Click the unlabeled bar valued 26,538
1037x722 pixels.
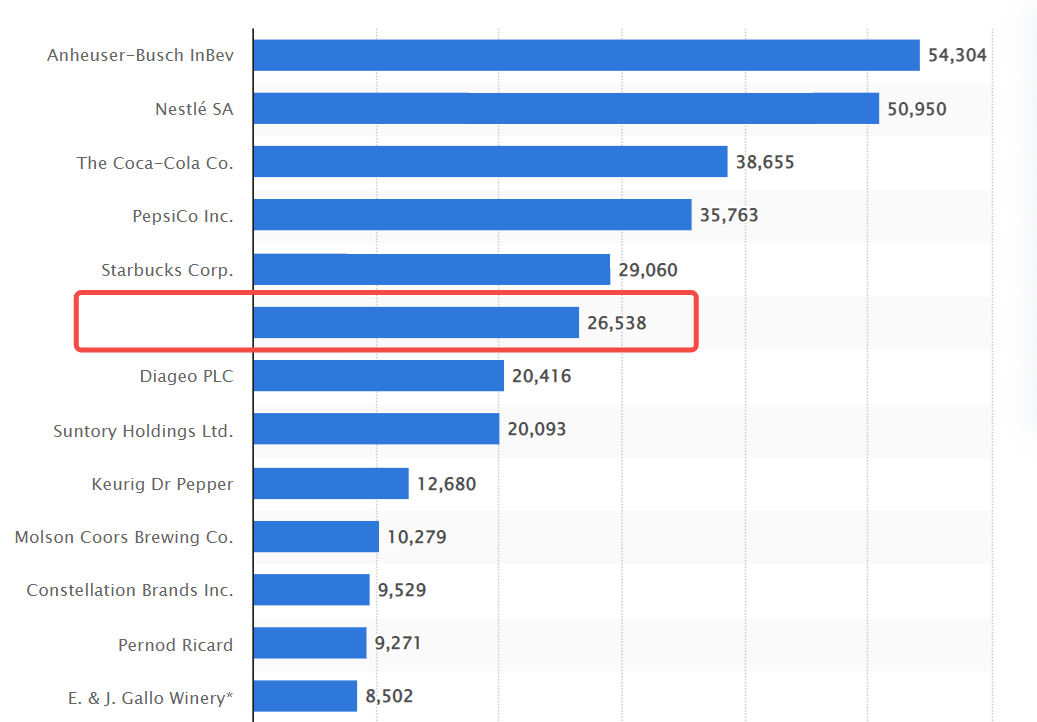tap(417, 323)
